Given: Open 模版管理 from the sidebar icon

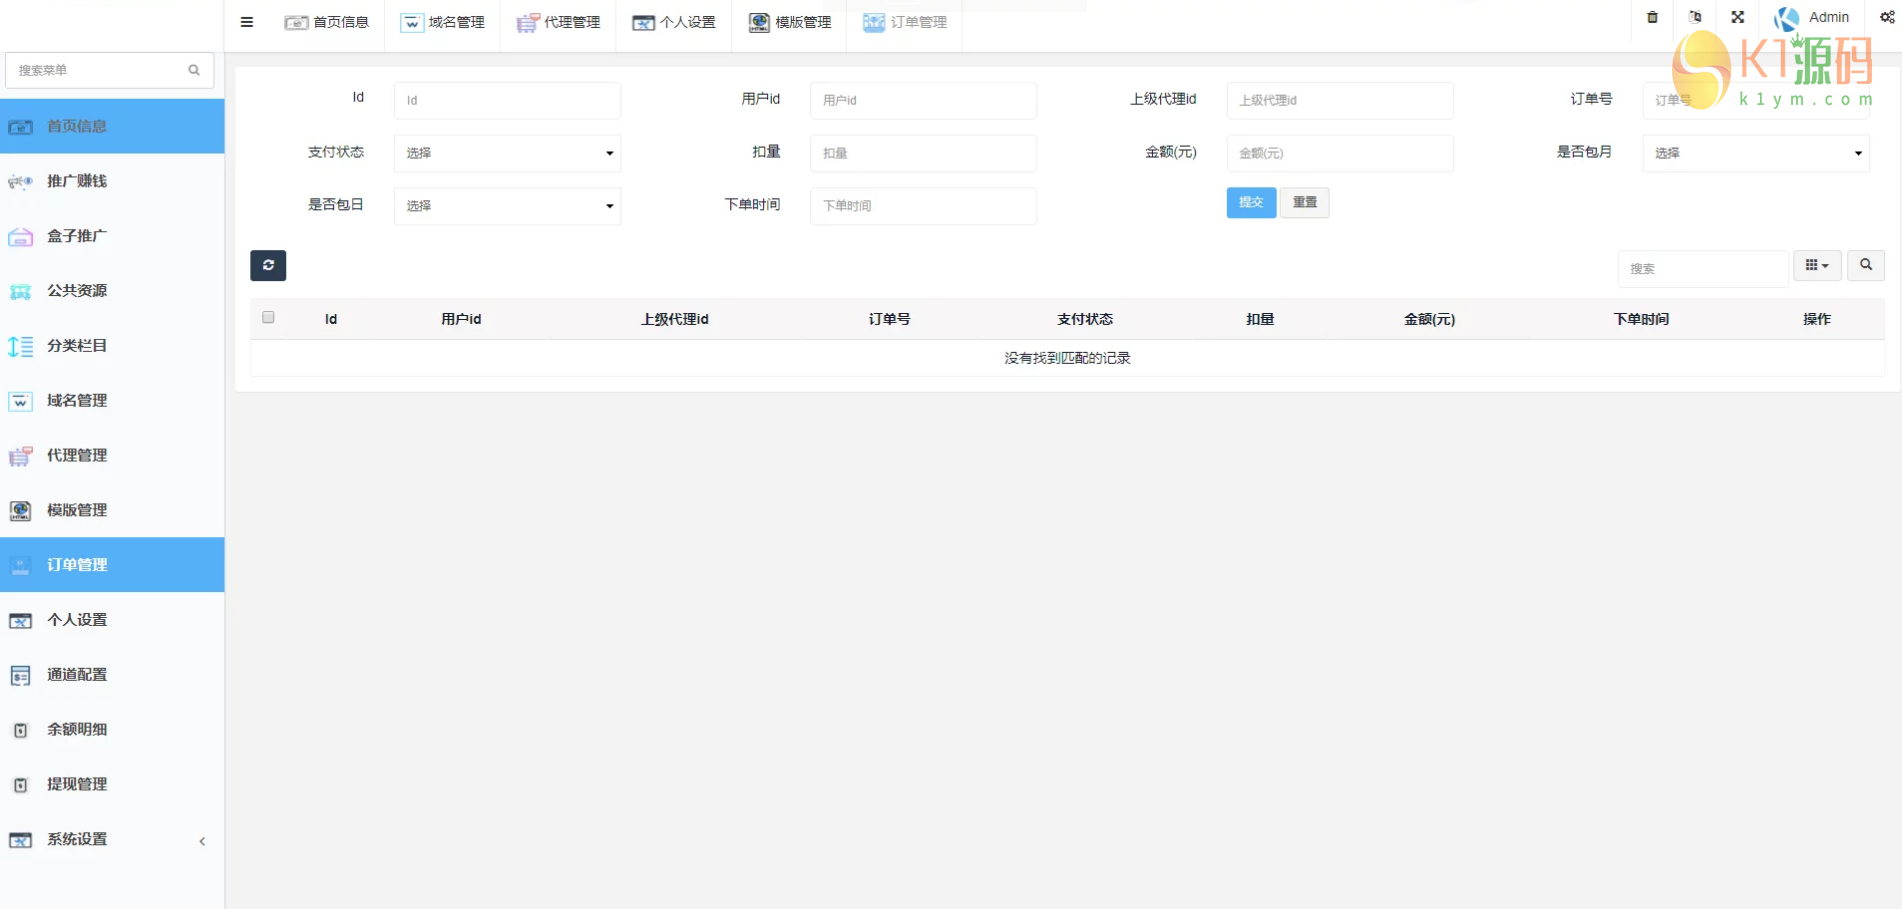Looking at the screenshot, I should click(20, 511).
